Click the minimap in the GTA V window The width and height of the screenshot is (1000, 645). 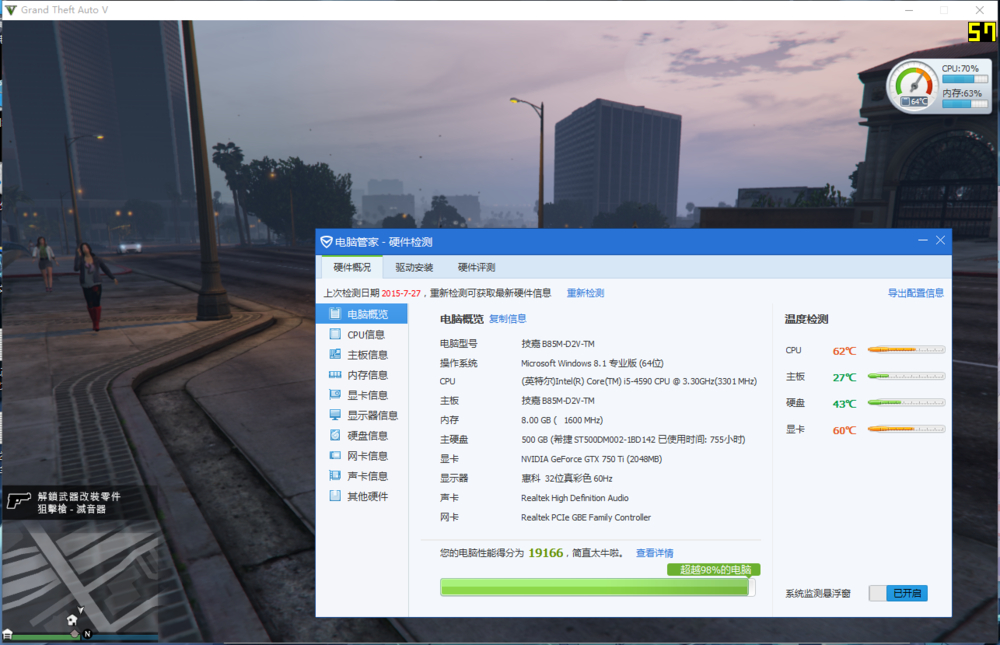(x=80, y=580)
